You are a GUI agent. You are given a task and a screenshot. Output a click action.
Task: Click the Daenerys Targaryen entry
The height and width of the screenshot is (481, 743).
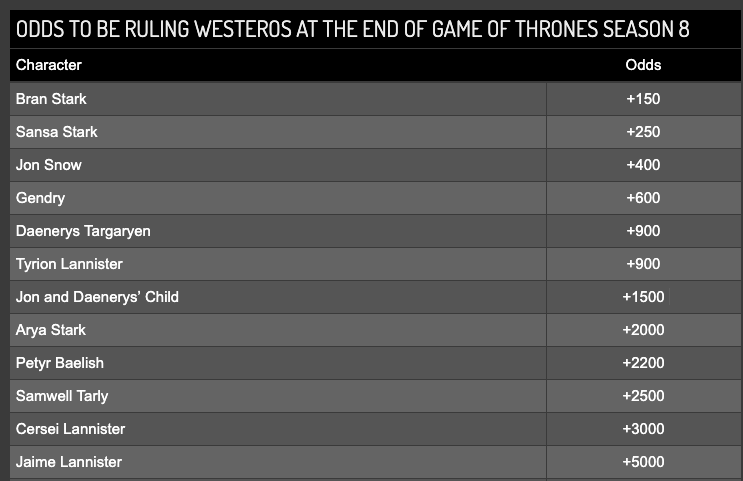pos(83,231)
